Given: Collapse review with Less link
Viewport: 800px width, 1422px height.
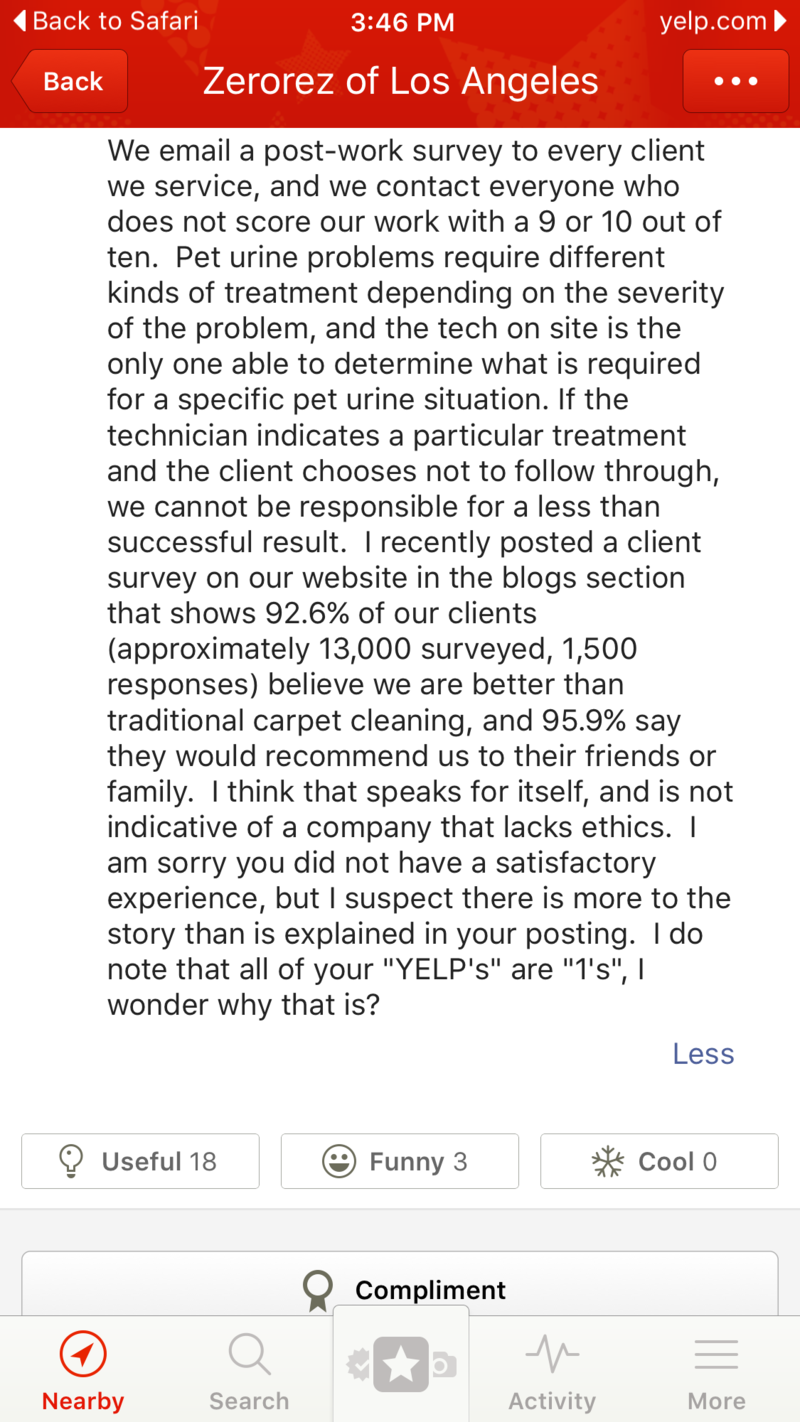Looking at the screenshot, I should (703, 1054).
